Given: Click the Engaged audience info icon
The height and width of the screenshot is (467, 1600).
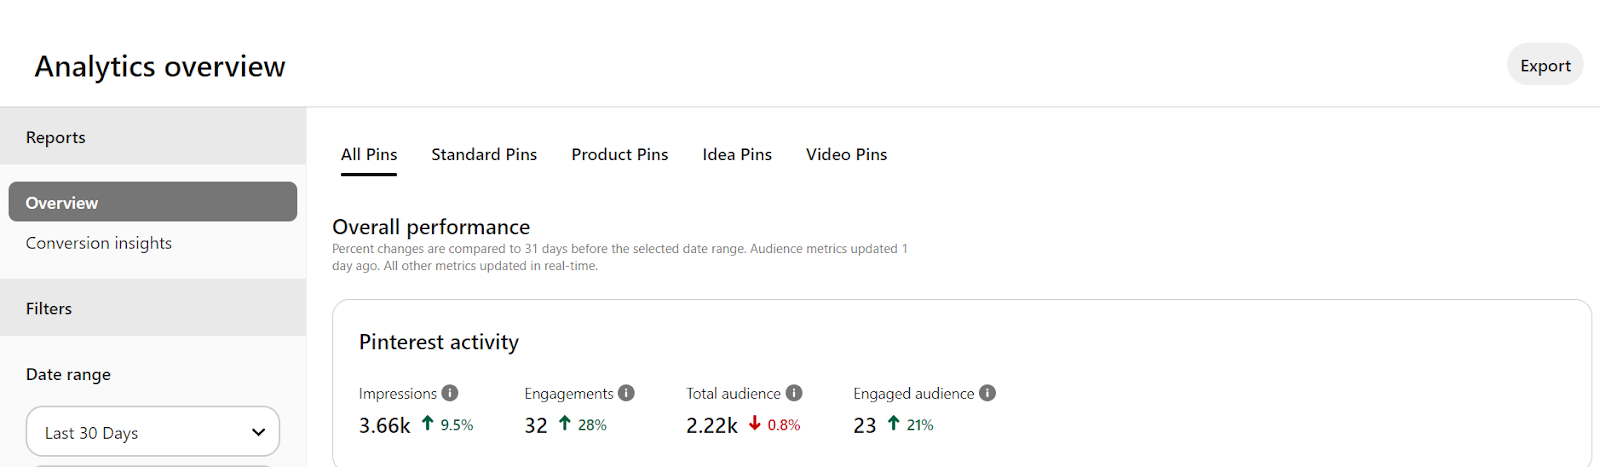Looking at the screenshot, I should pos(987,393).
